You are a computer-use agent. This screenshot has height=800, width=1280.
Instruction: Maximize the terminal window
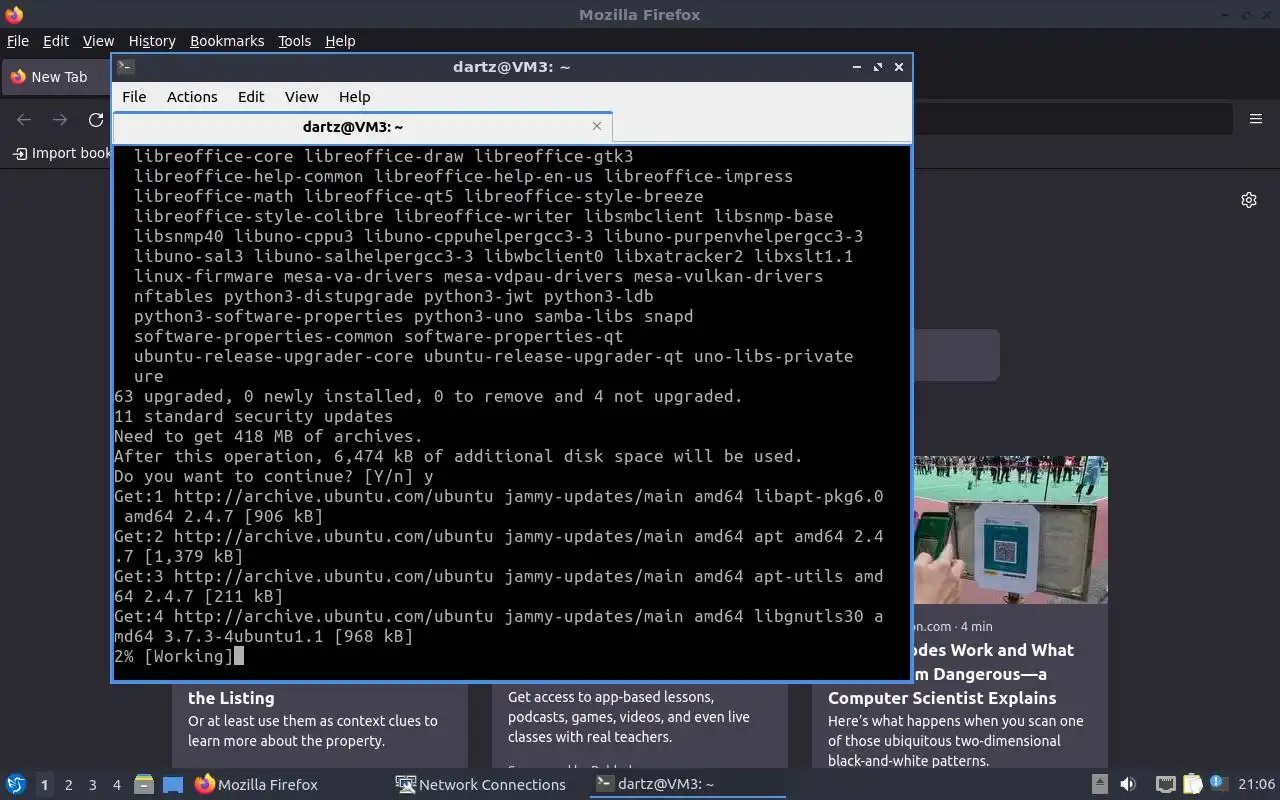[x=878, y=67]
